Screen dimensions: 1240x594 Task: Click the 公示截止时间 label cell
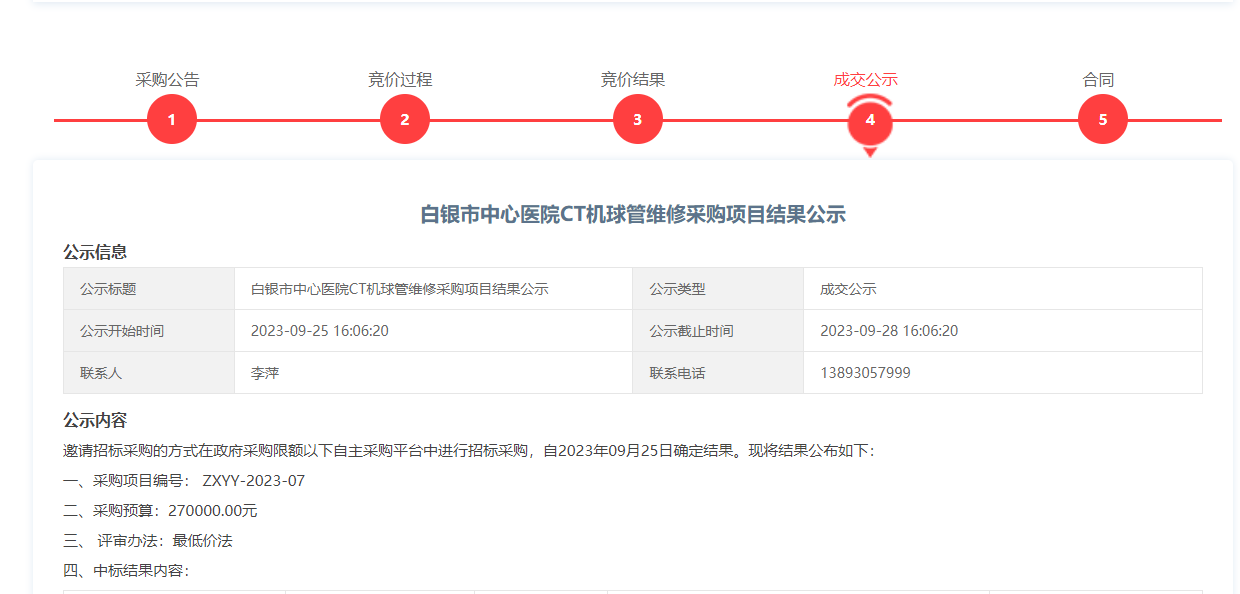tap(718, 331)
